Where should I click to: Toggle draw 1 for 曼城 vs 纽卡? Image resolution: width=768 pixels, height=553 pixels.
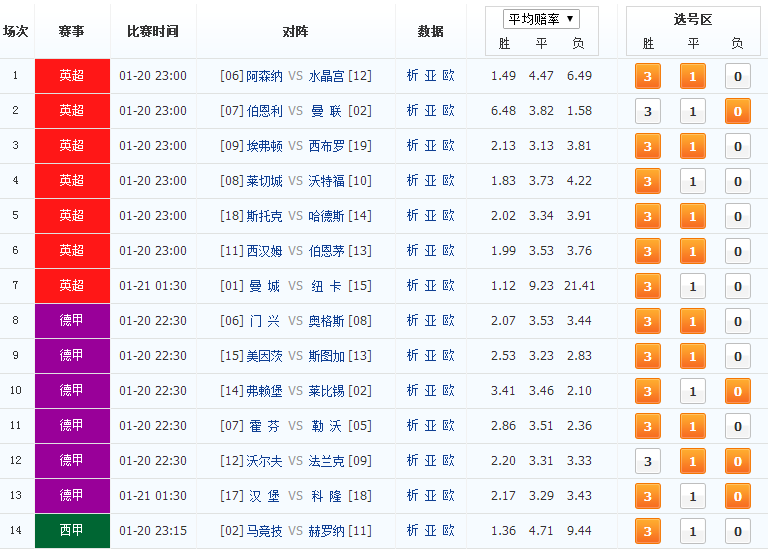click(693, 287)
